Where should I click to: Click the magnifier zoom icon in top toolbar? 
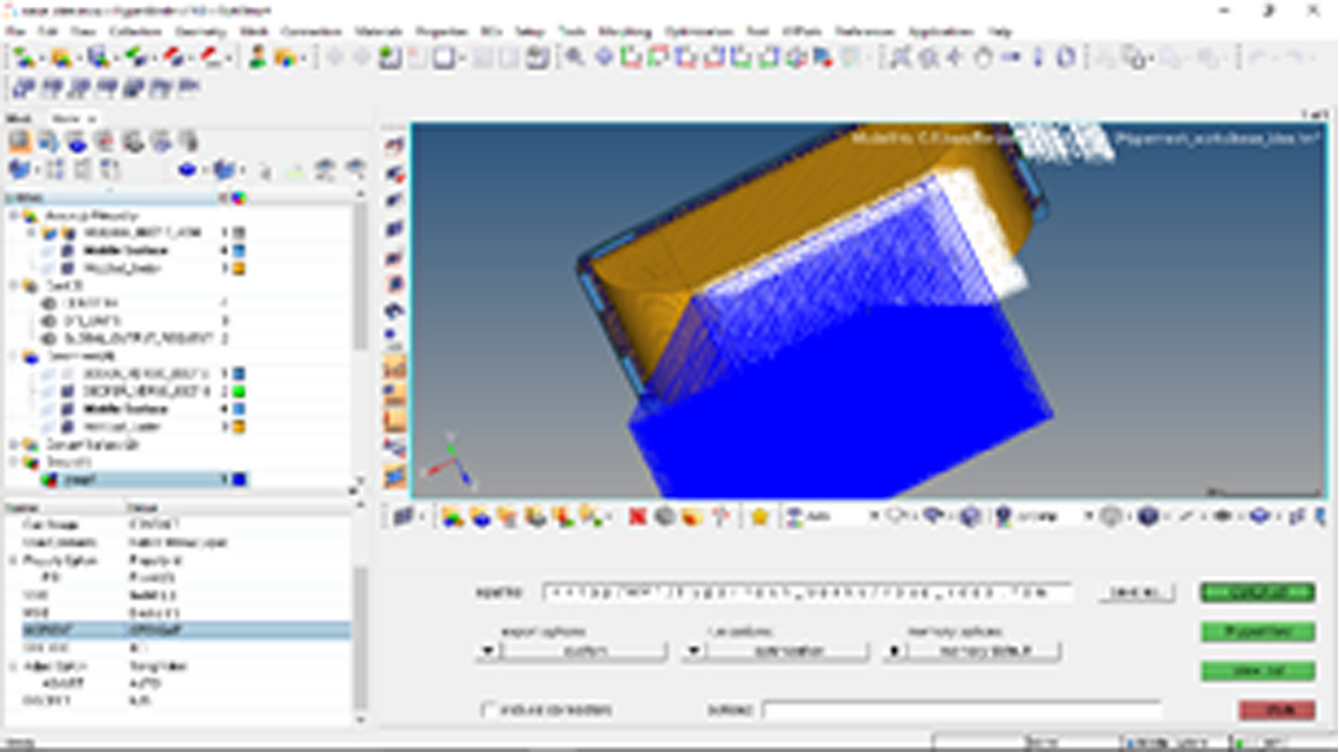[574, 58]
